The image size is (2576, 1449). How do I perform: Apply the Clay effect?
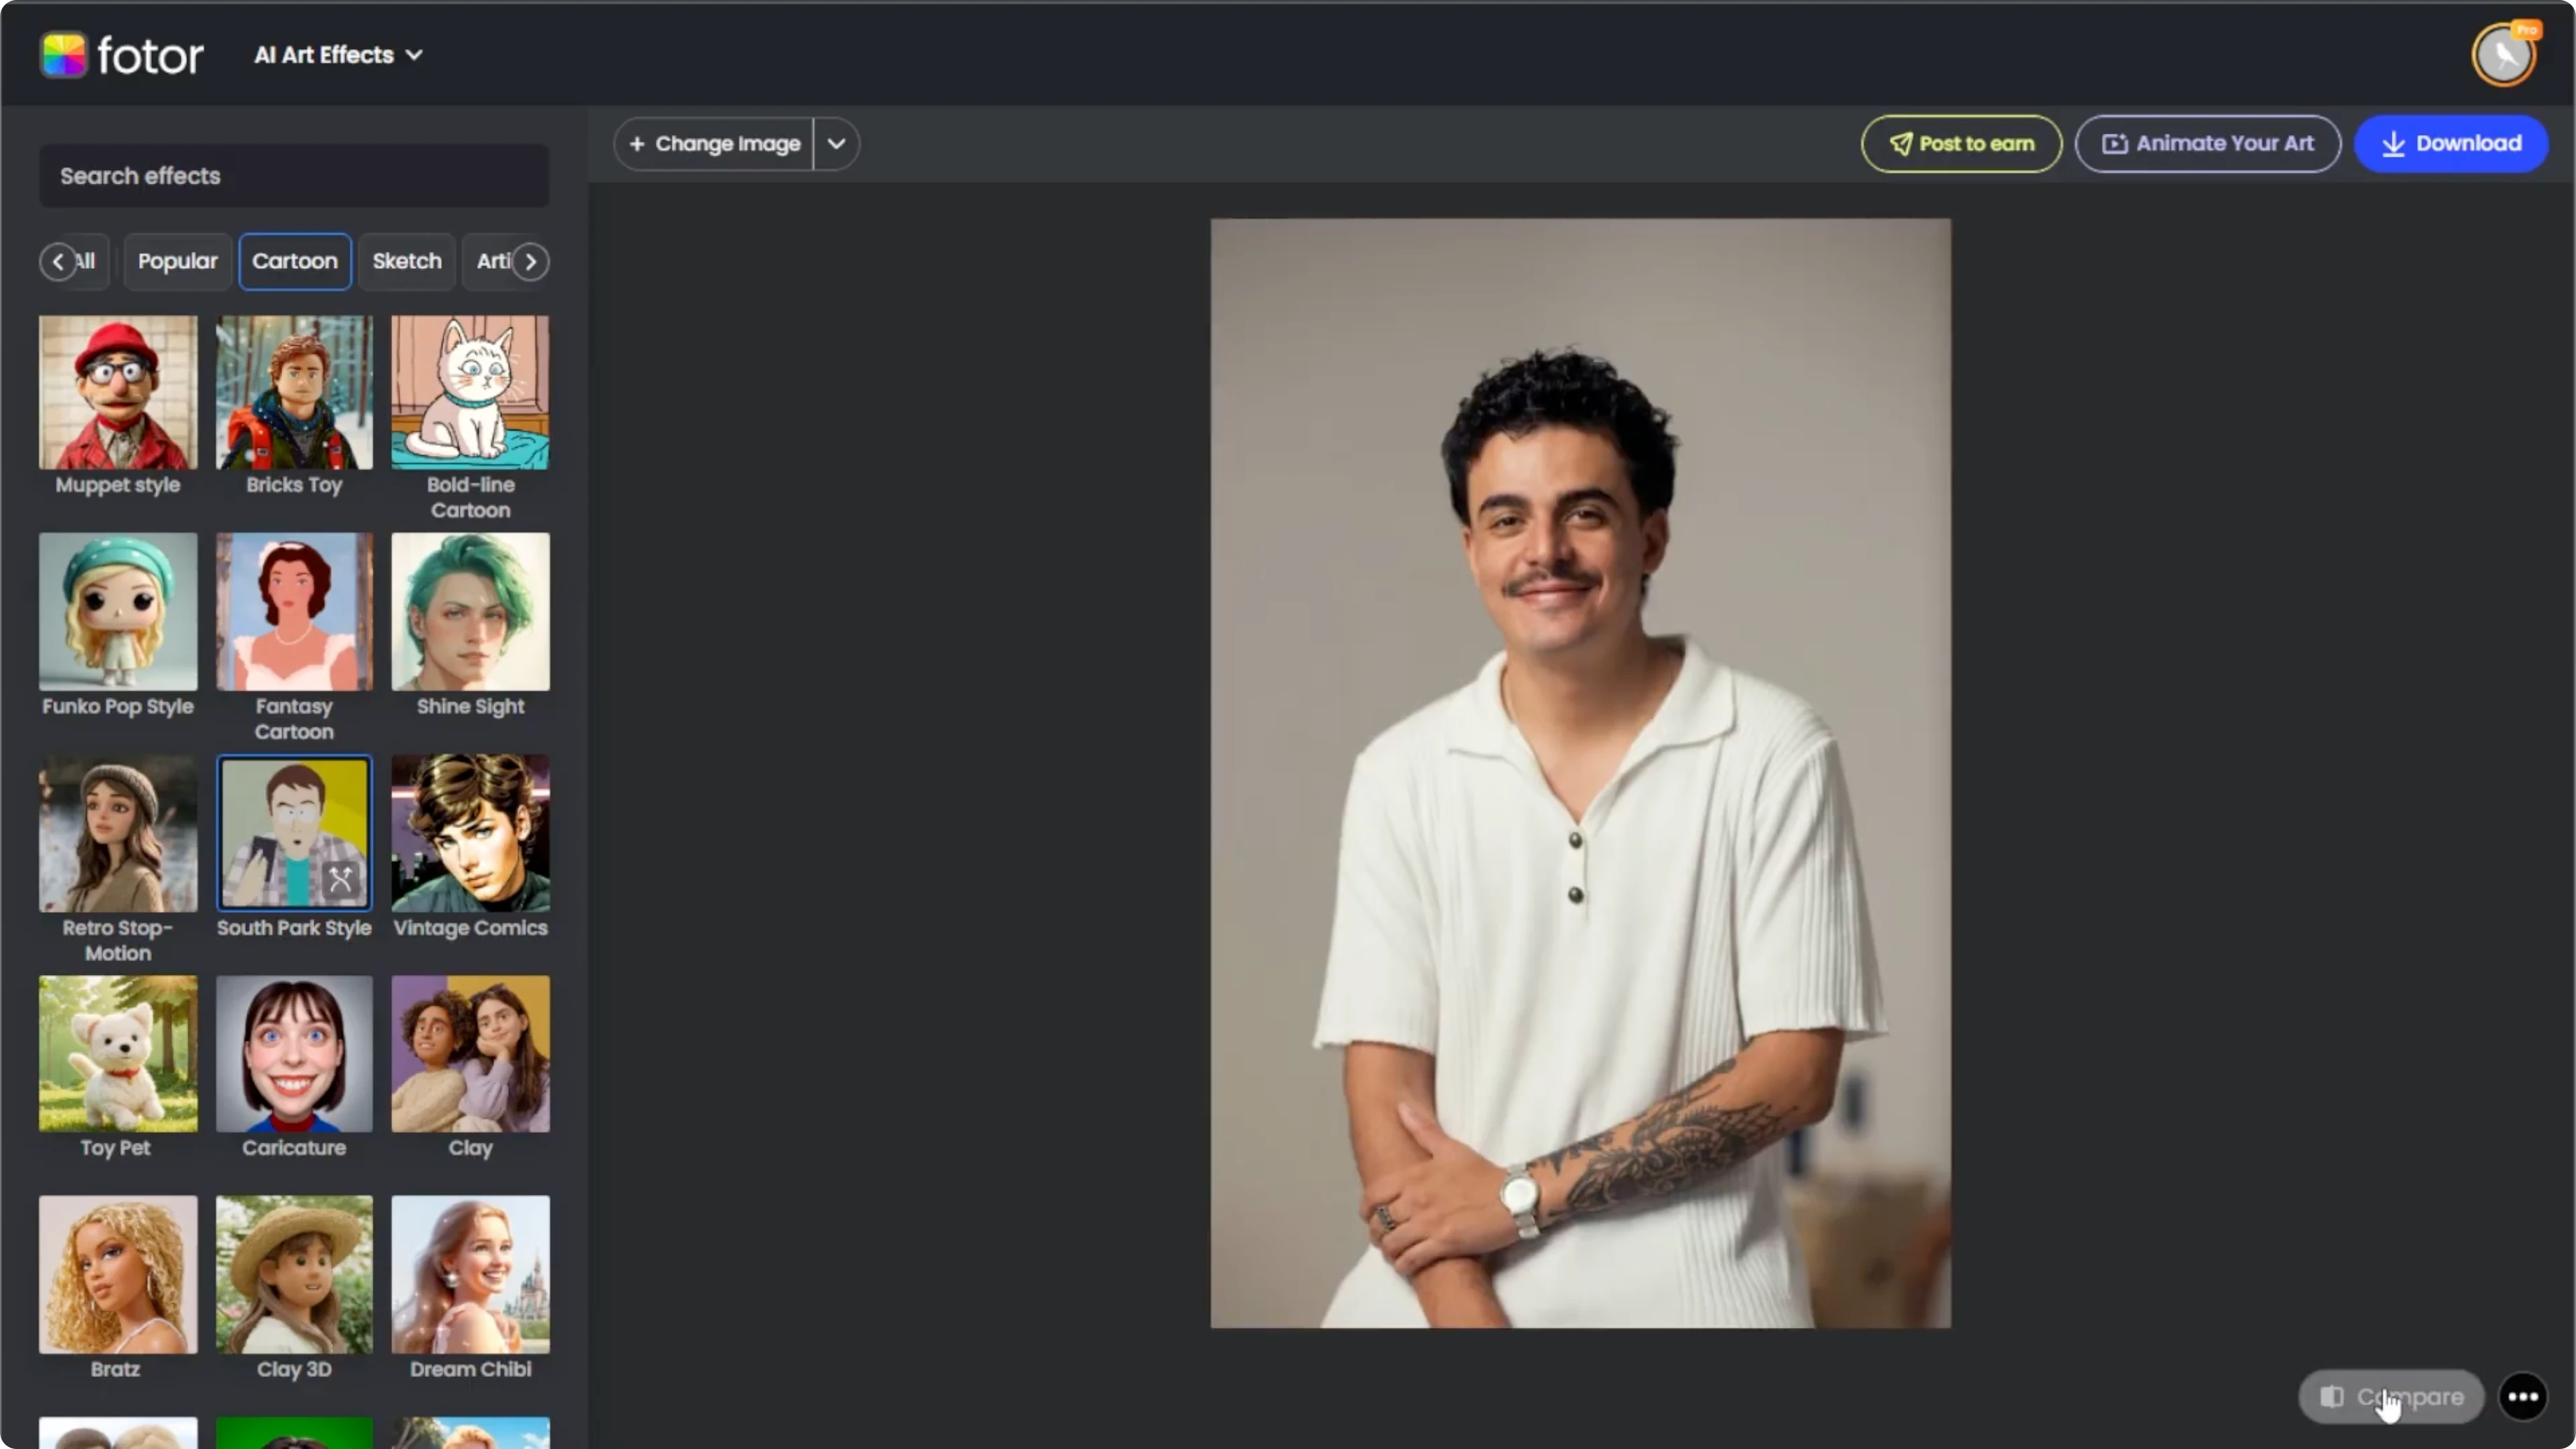click(470, 1054)
